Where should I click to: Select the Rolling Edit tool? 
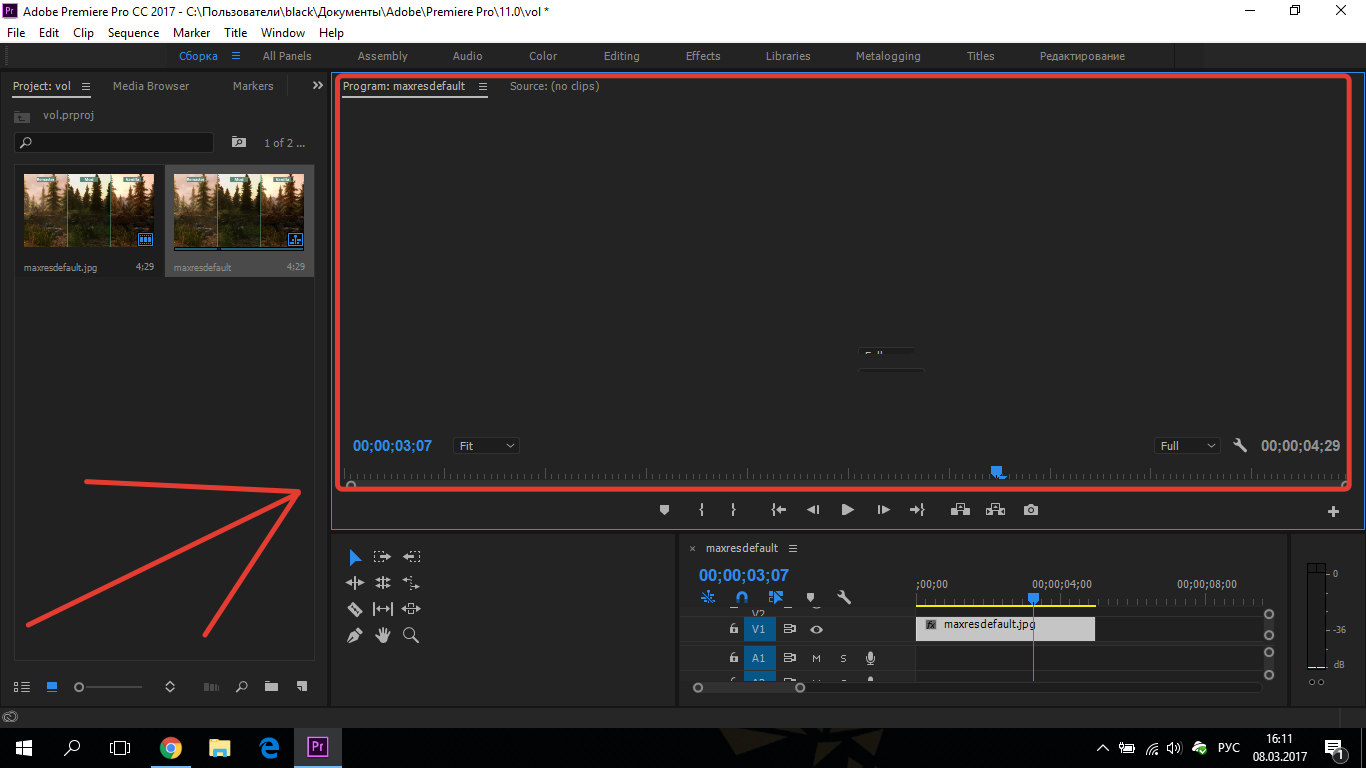[x=382, y=583]
